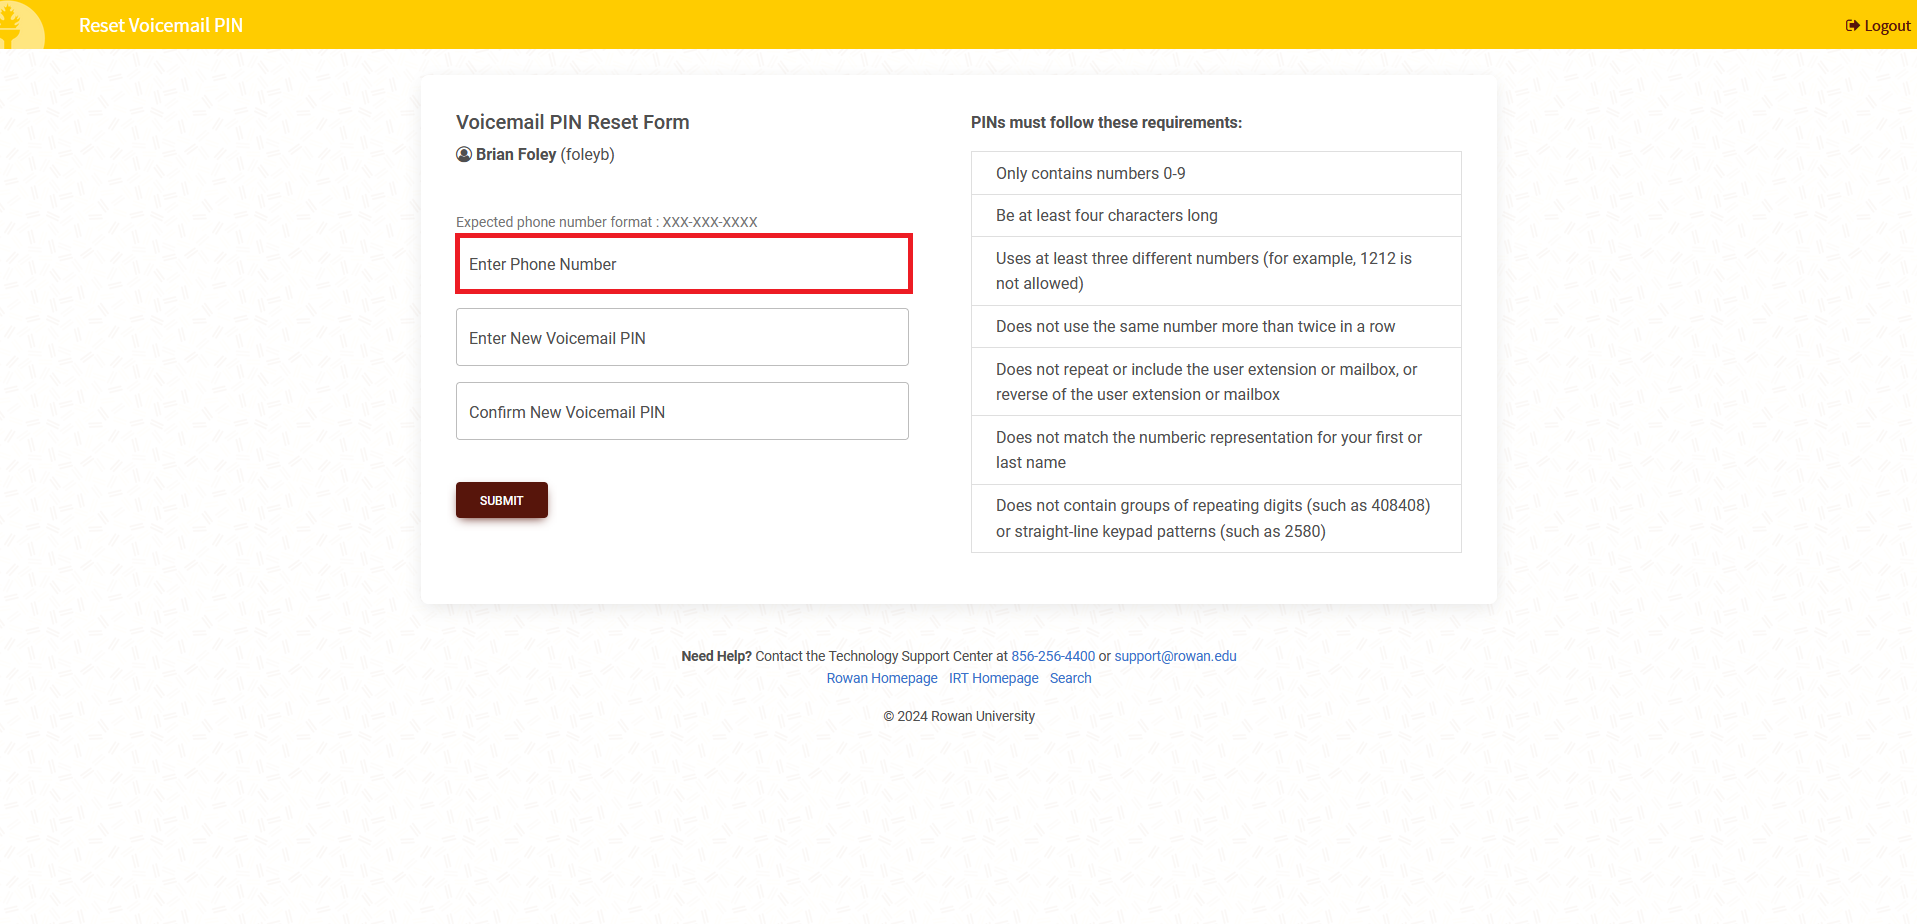Screen dimensions: 1917x924
Task: Select the requirement about four characters long
Action: coord(1106,215)
